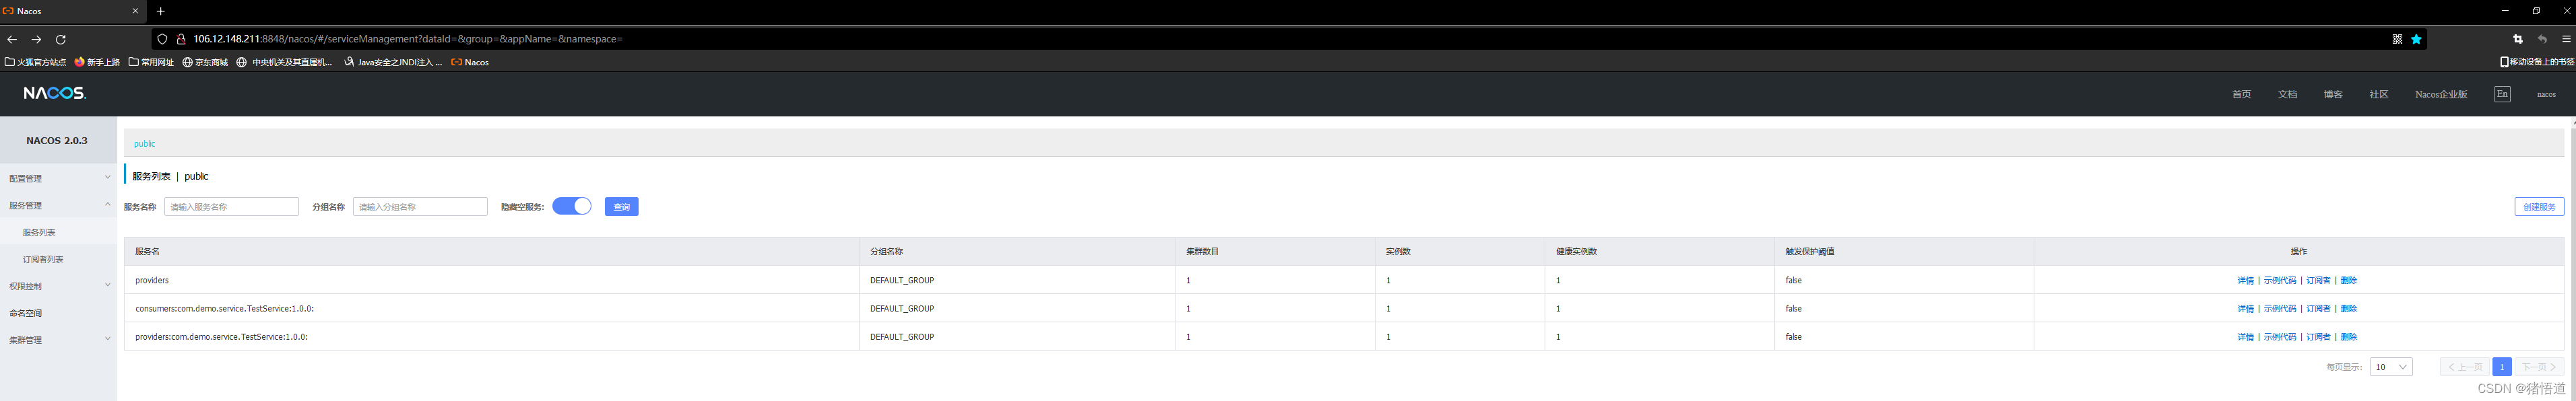Click the NACOS 2.0.3 version label
2576x401 pixels.
pos(57,140)
